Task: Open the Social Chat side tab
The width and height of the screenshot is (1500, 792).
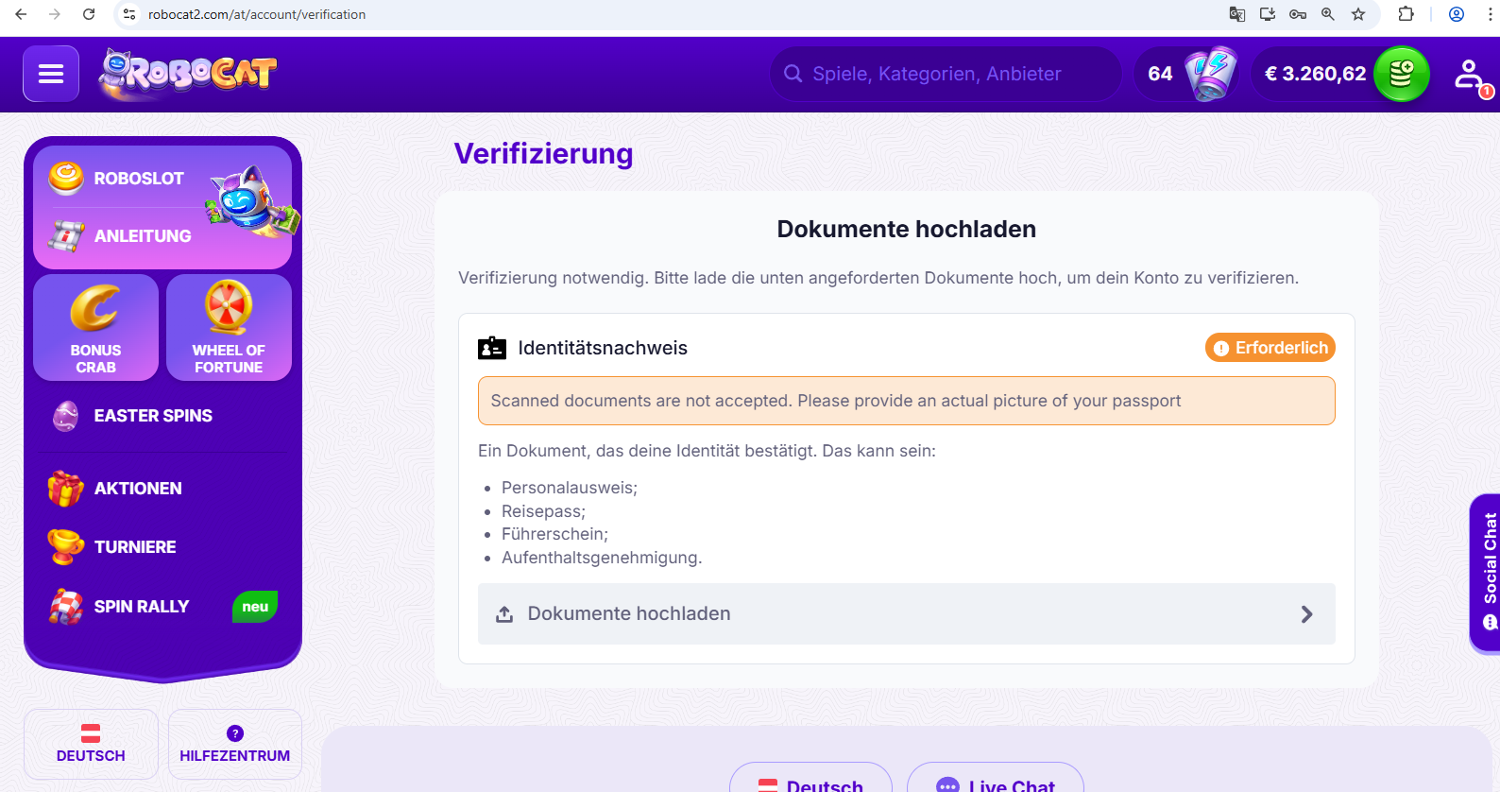Action: coord(1486,572)
